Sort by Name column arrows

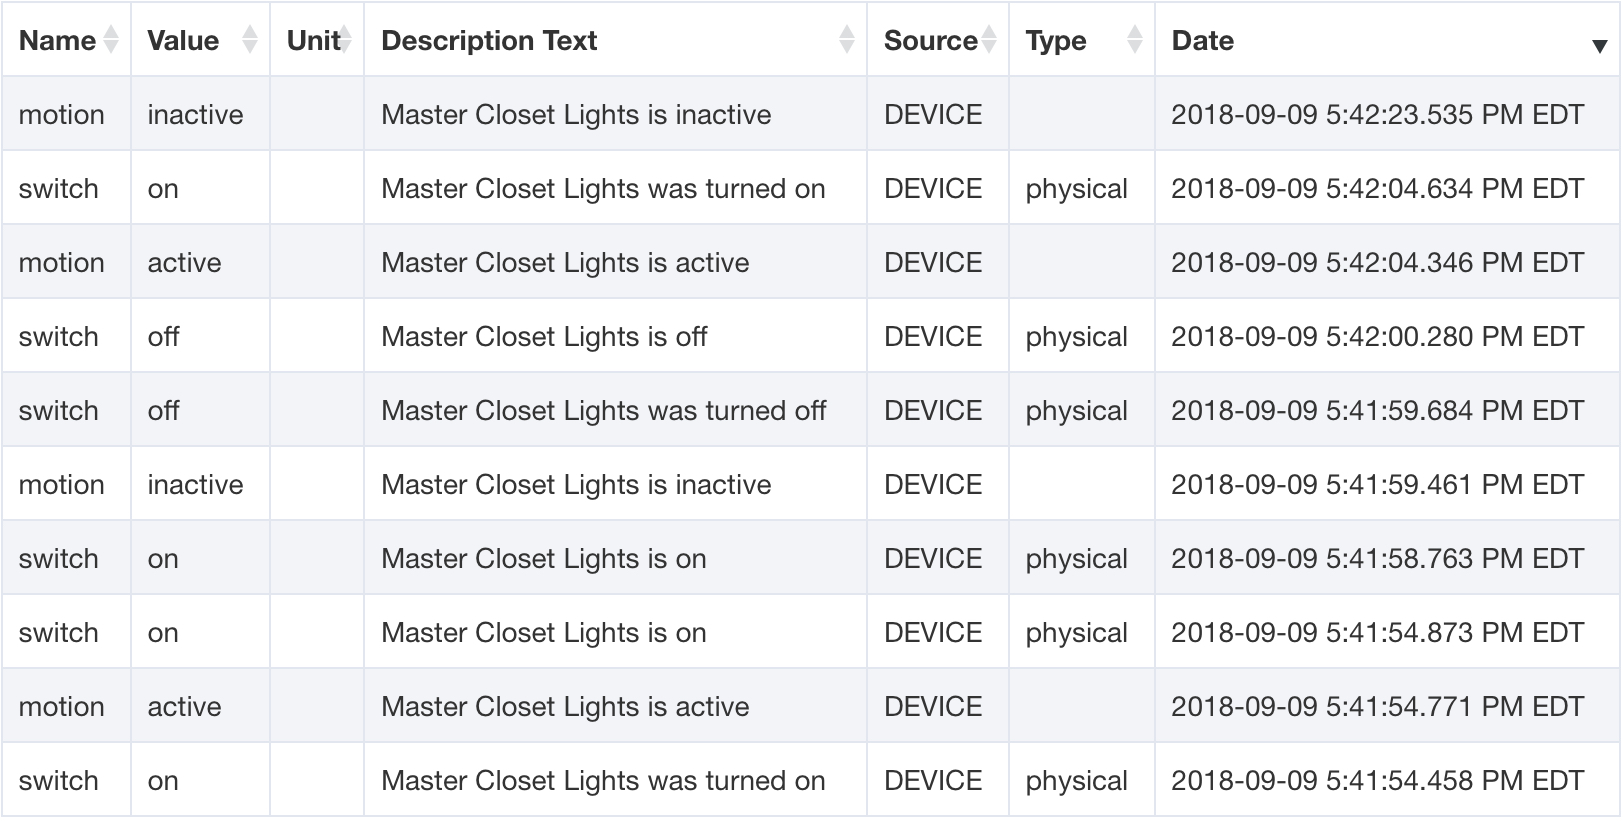pos(111,40)
